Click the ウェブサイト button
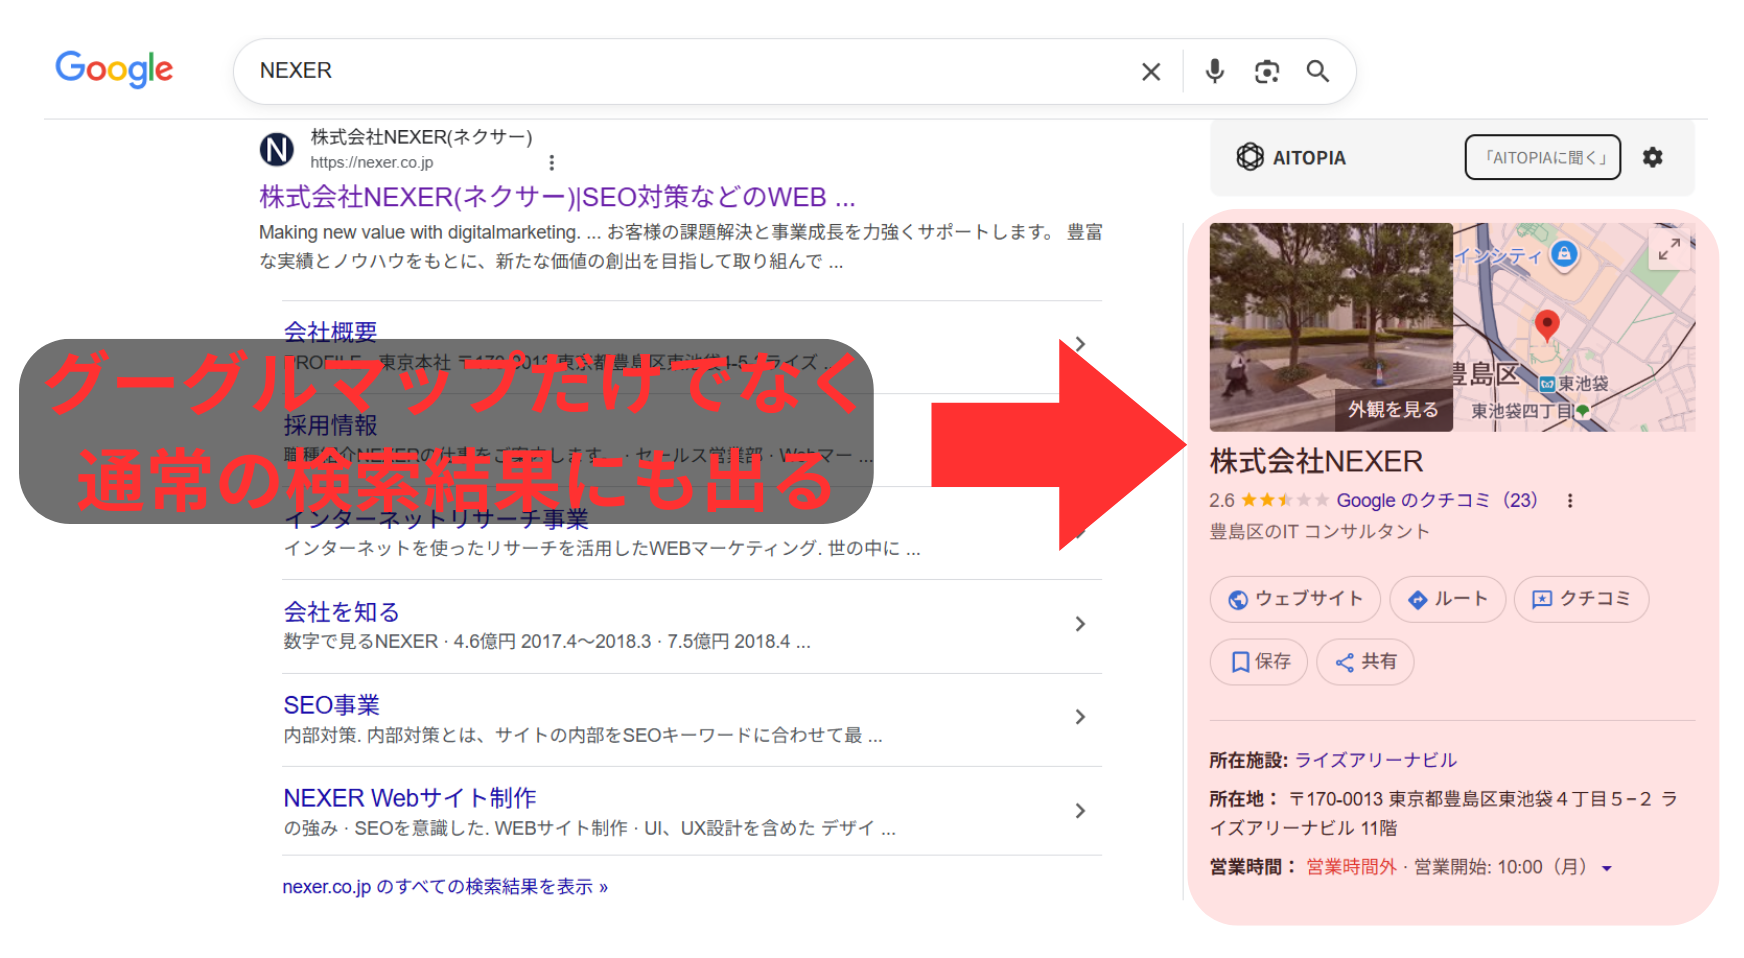 pyautogui.click(x=1295, y=599)
